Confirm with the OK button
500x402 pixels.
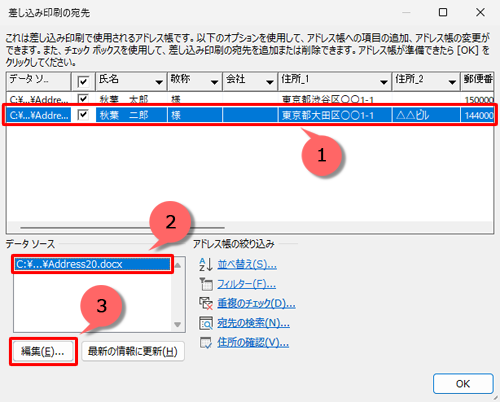[463, 384]
